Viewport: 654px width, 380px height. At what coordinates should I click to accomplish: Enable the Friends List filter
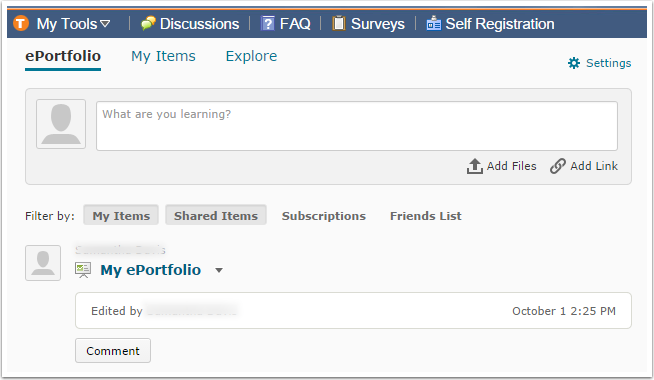[425, 216]
